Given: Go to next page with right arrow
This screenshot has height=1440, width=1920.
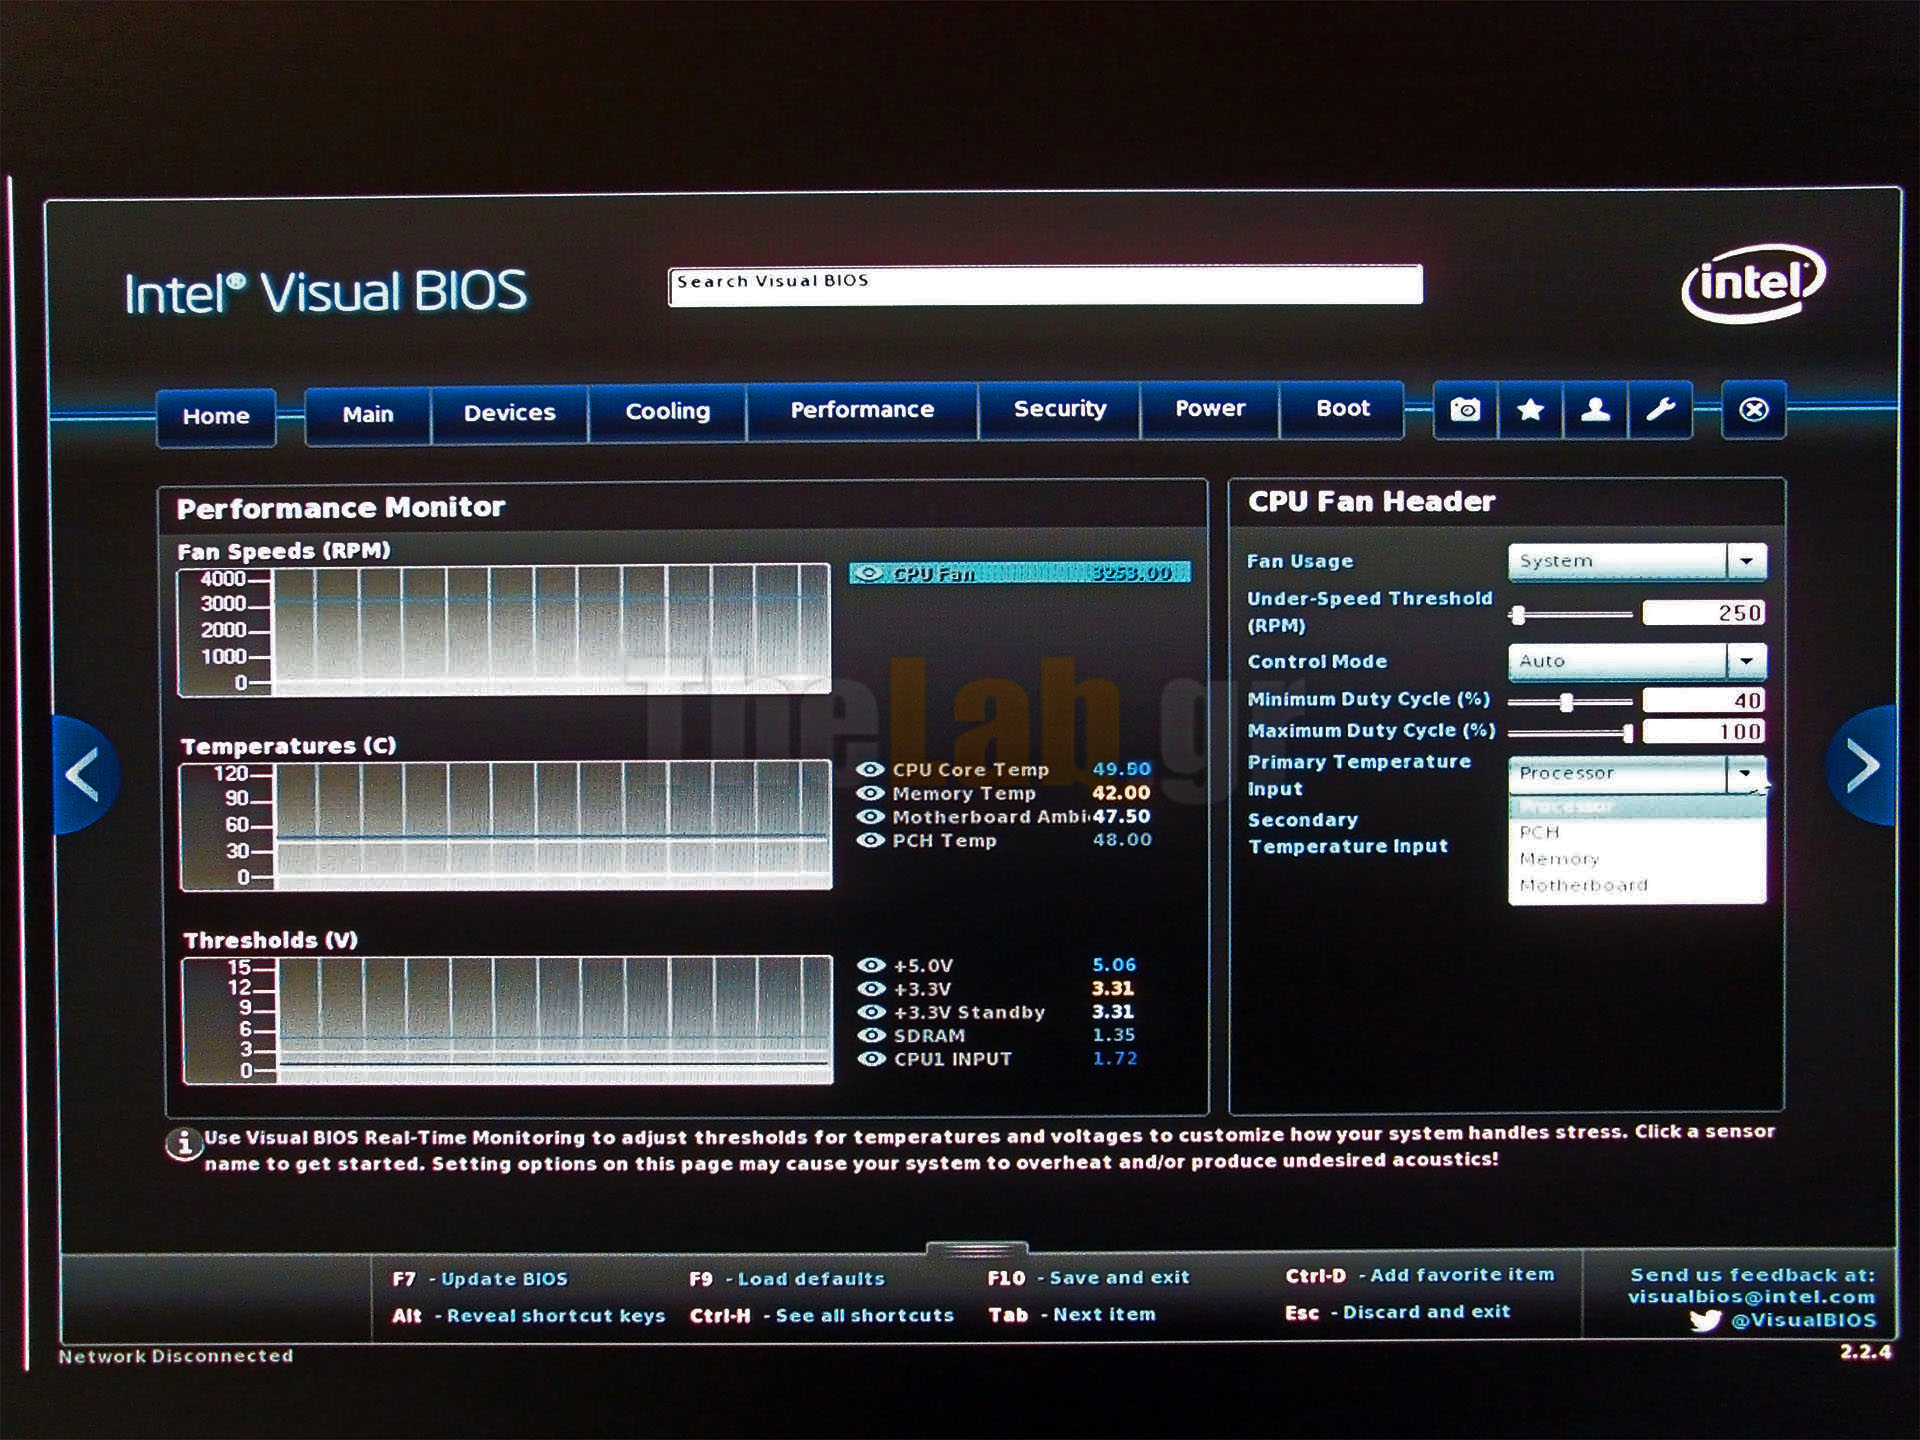Looking at the screenshot, I should [1862, 767].
